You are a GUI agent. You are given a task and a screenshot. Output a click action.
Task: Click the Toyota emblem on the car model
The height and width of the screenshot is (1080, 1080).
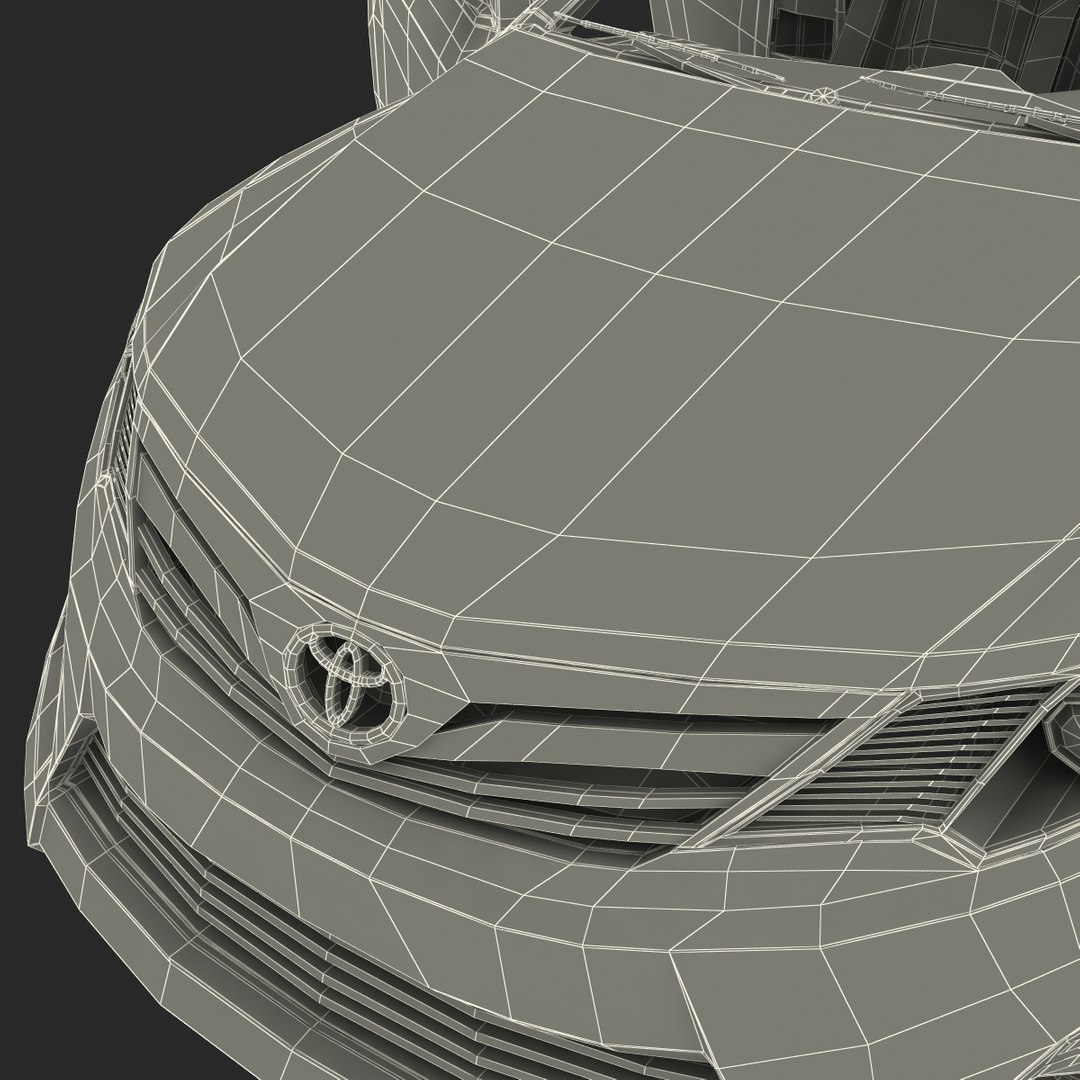345,683
